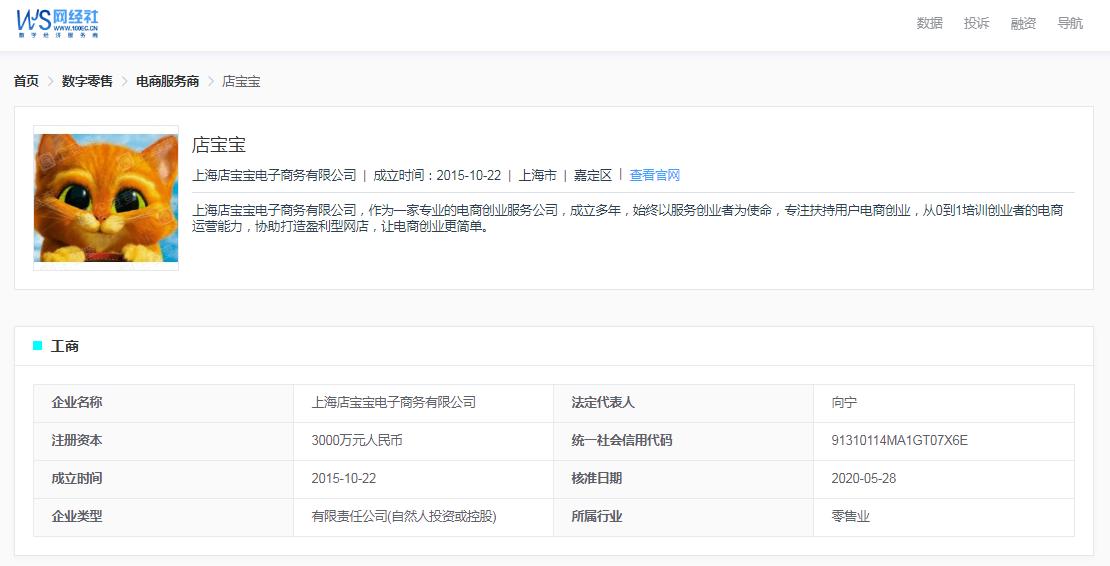The width and height of the screenshot is (1110, 566).
Task: Select 上海市 location text
Action: (x=537, y=175)
